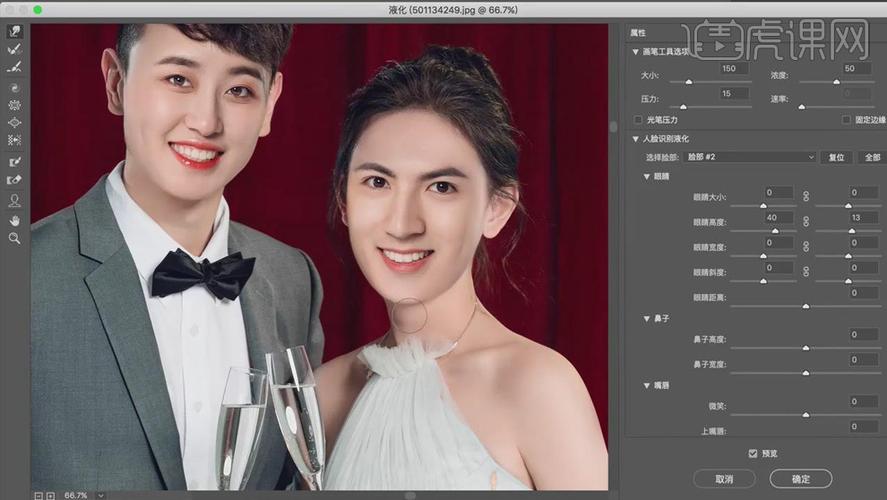Image resolution: width=887 pixels, height=500 pixels.
Task: Click the 属性 properties panel title
Action: (x=638, y=33)
